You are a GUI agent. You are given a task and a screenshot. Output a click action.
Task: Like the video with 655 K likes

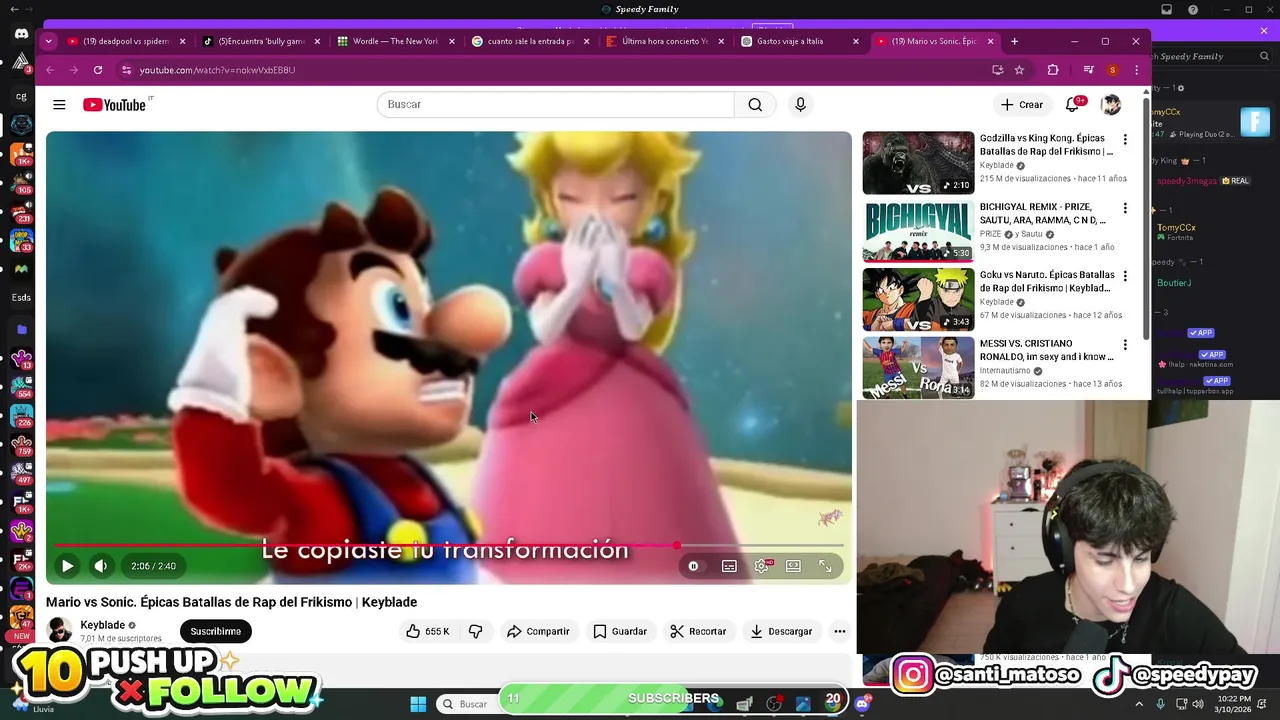click(x=427, y=631)
